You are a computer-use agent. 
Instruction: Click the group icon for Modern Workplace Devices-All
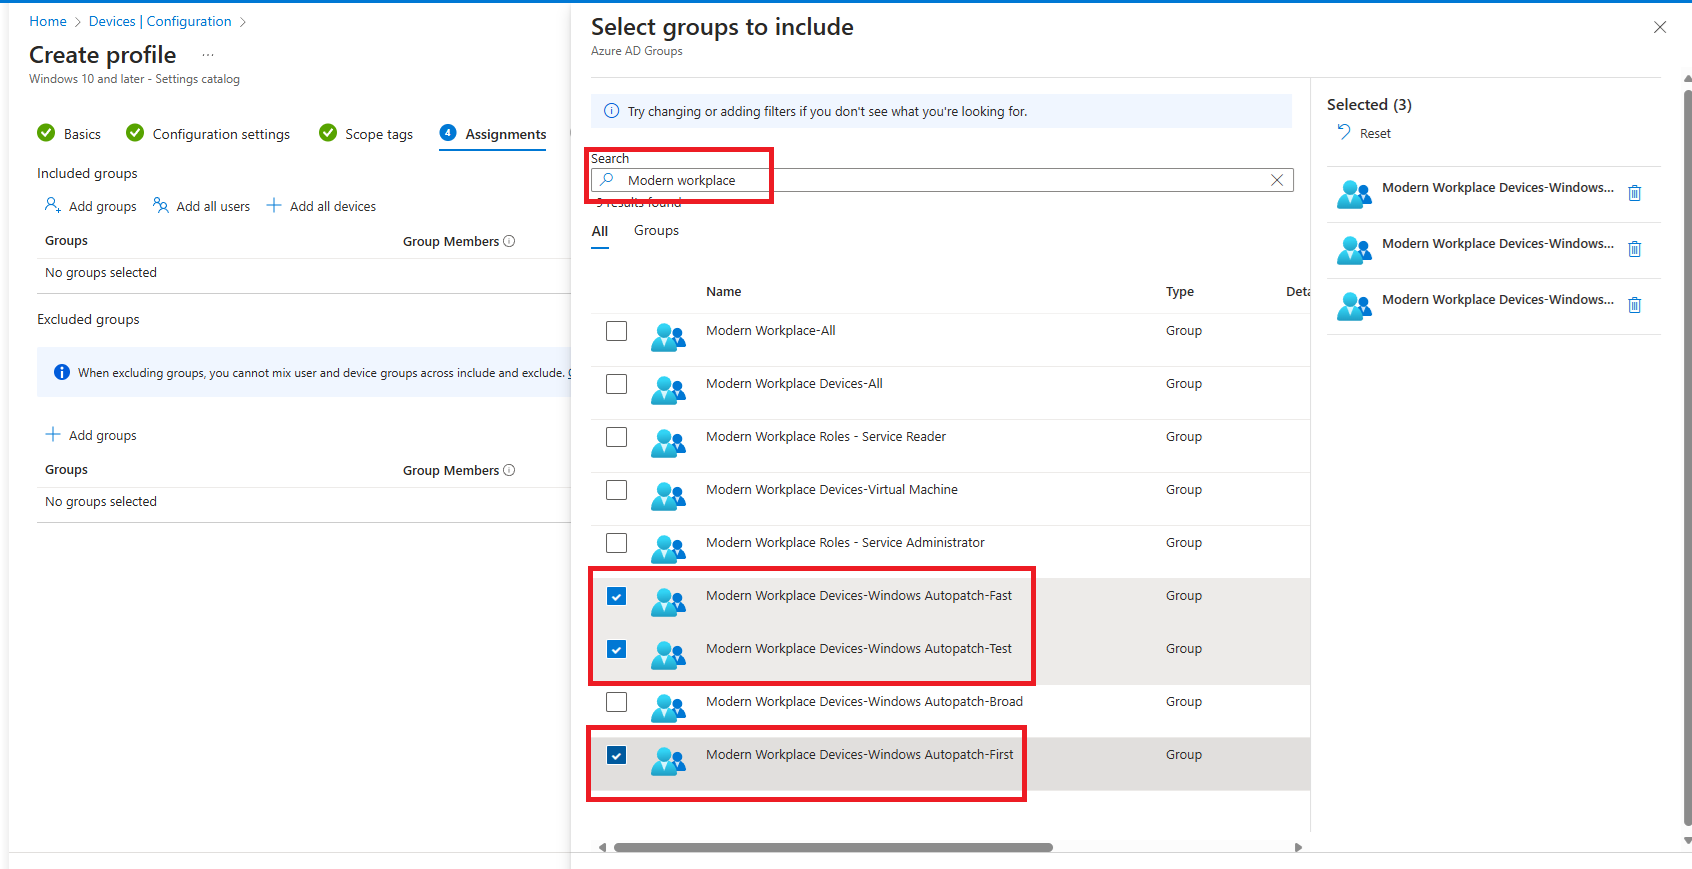point(668,390)
